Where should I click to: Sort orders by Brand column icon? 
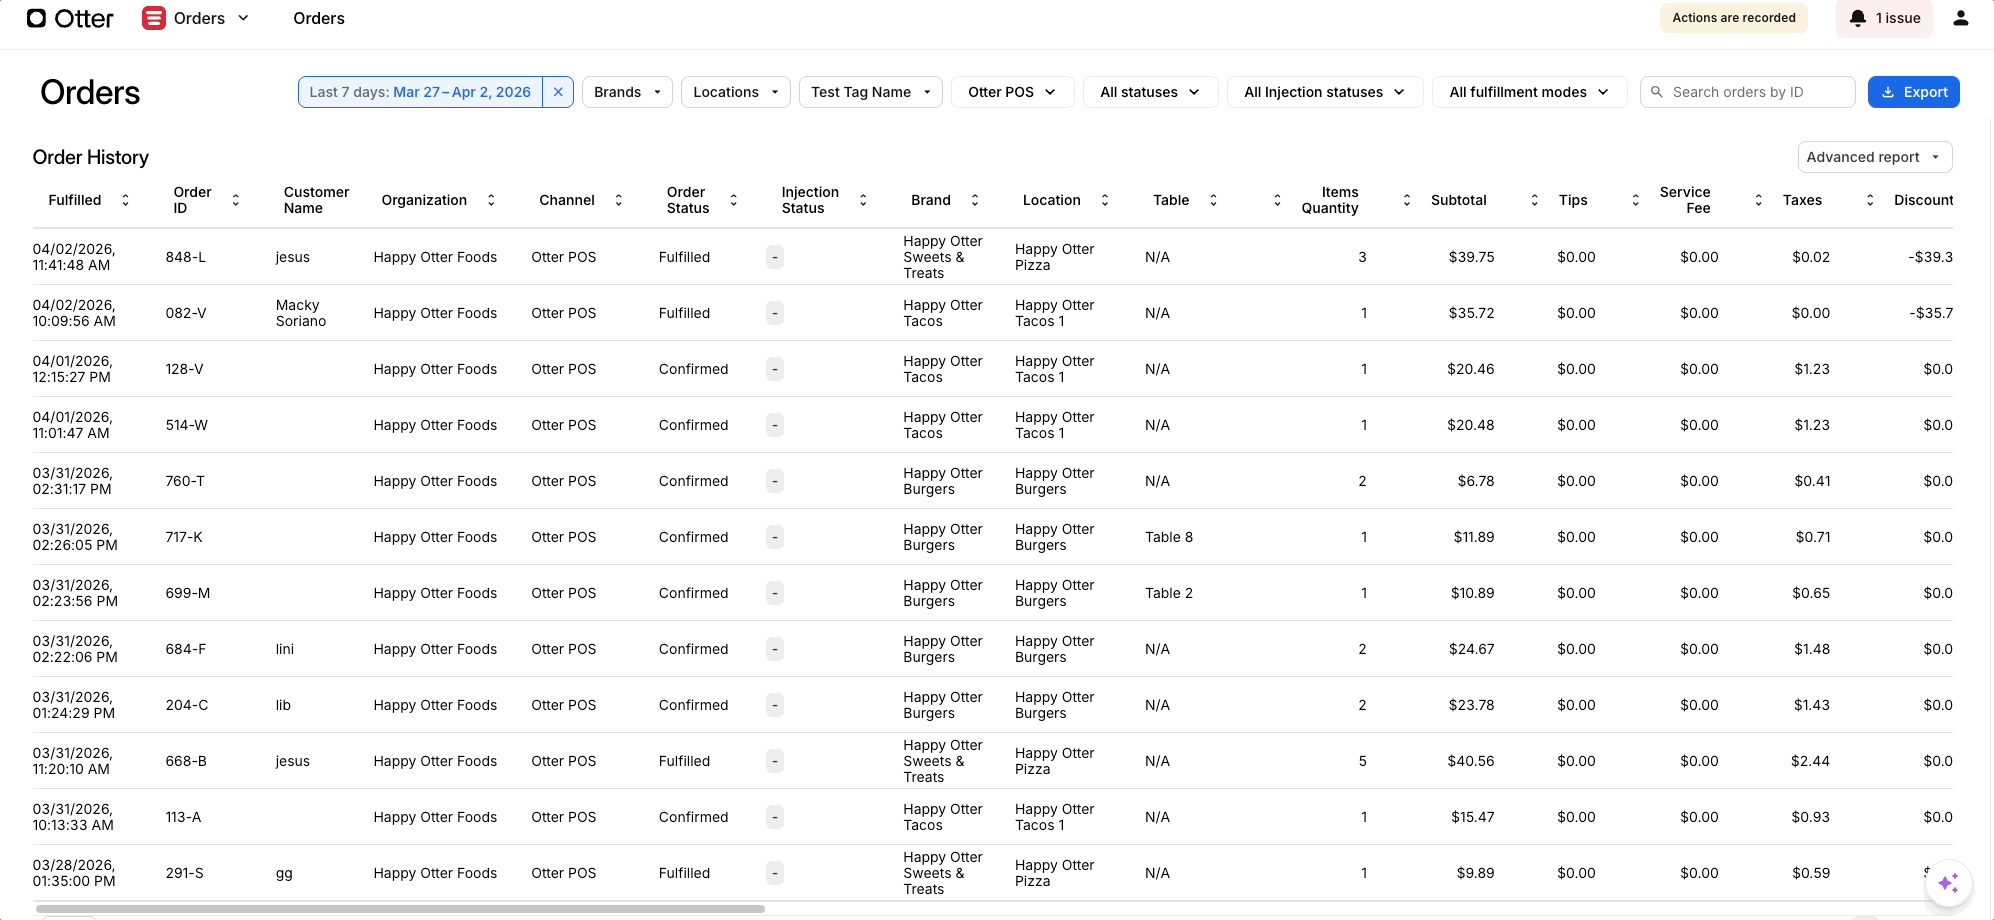(x=975, y=200)
